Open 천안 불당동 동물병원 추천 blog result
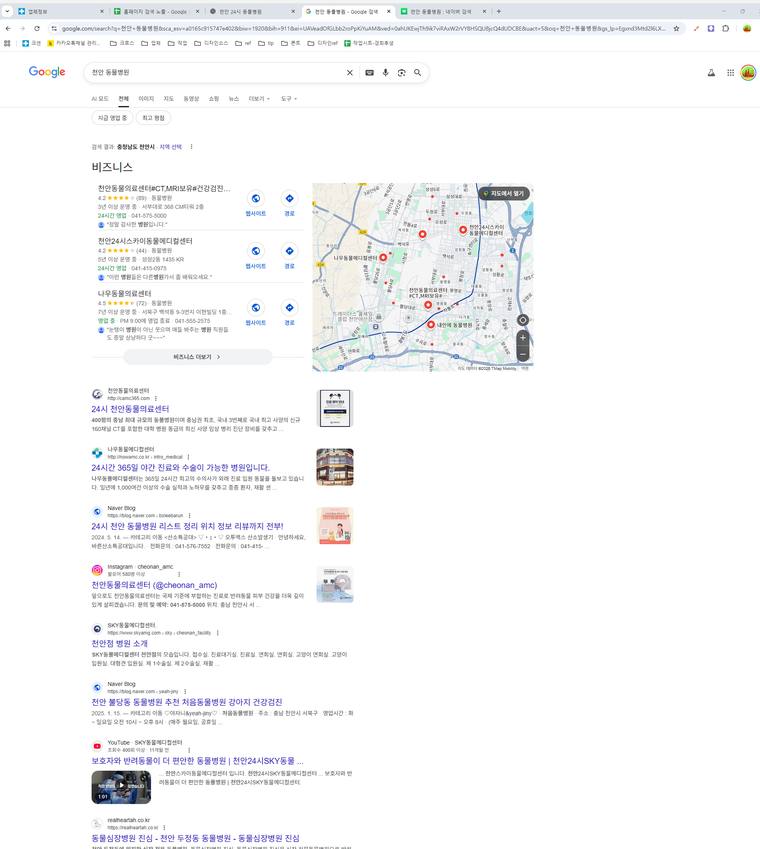 pos(187,702)
